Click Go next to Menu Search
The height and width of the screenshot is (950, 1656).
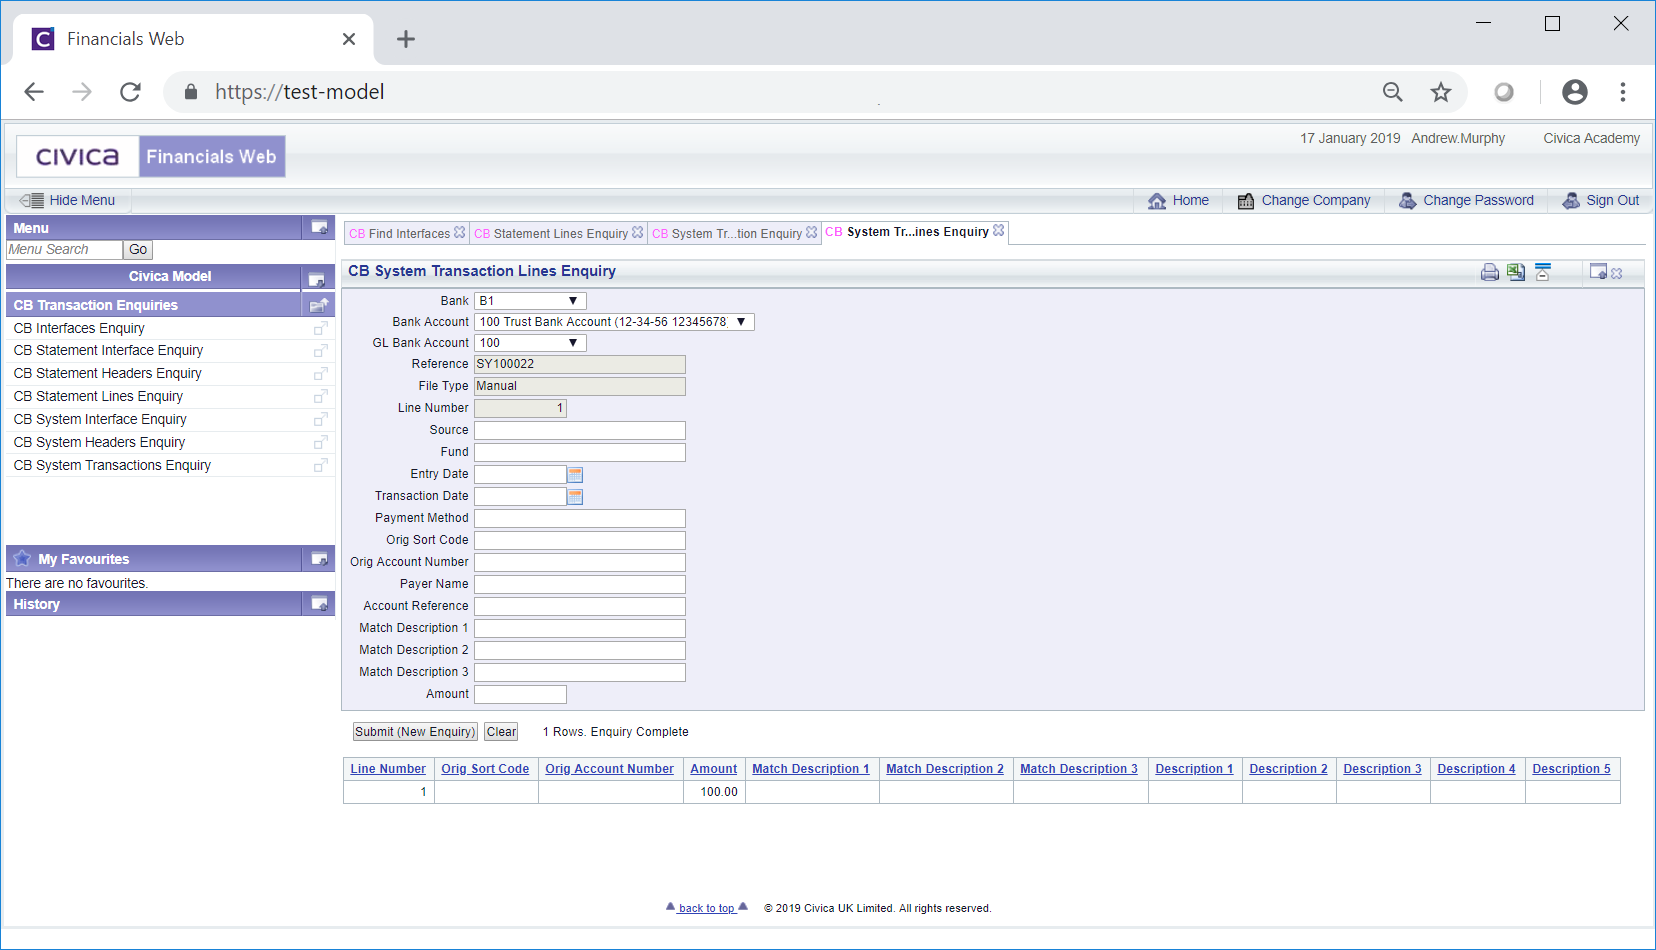pos(138,250)
